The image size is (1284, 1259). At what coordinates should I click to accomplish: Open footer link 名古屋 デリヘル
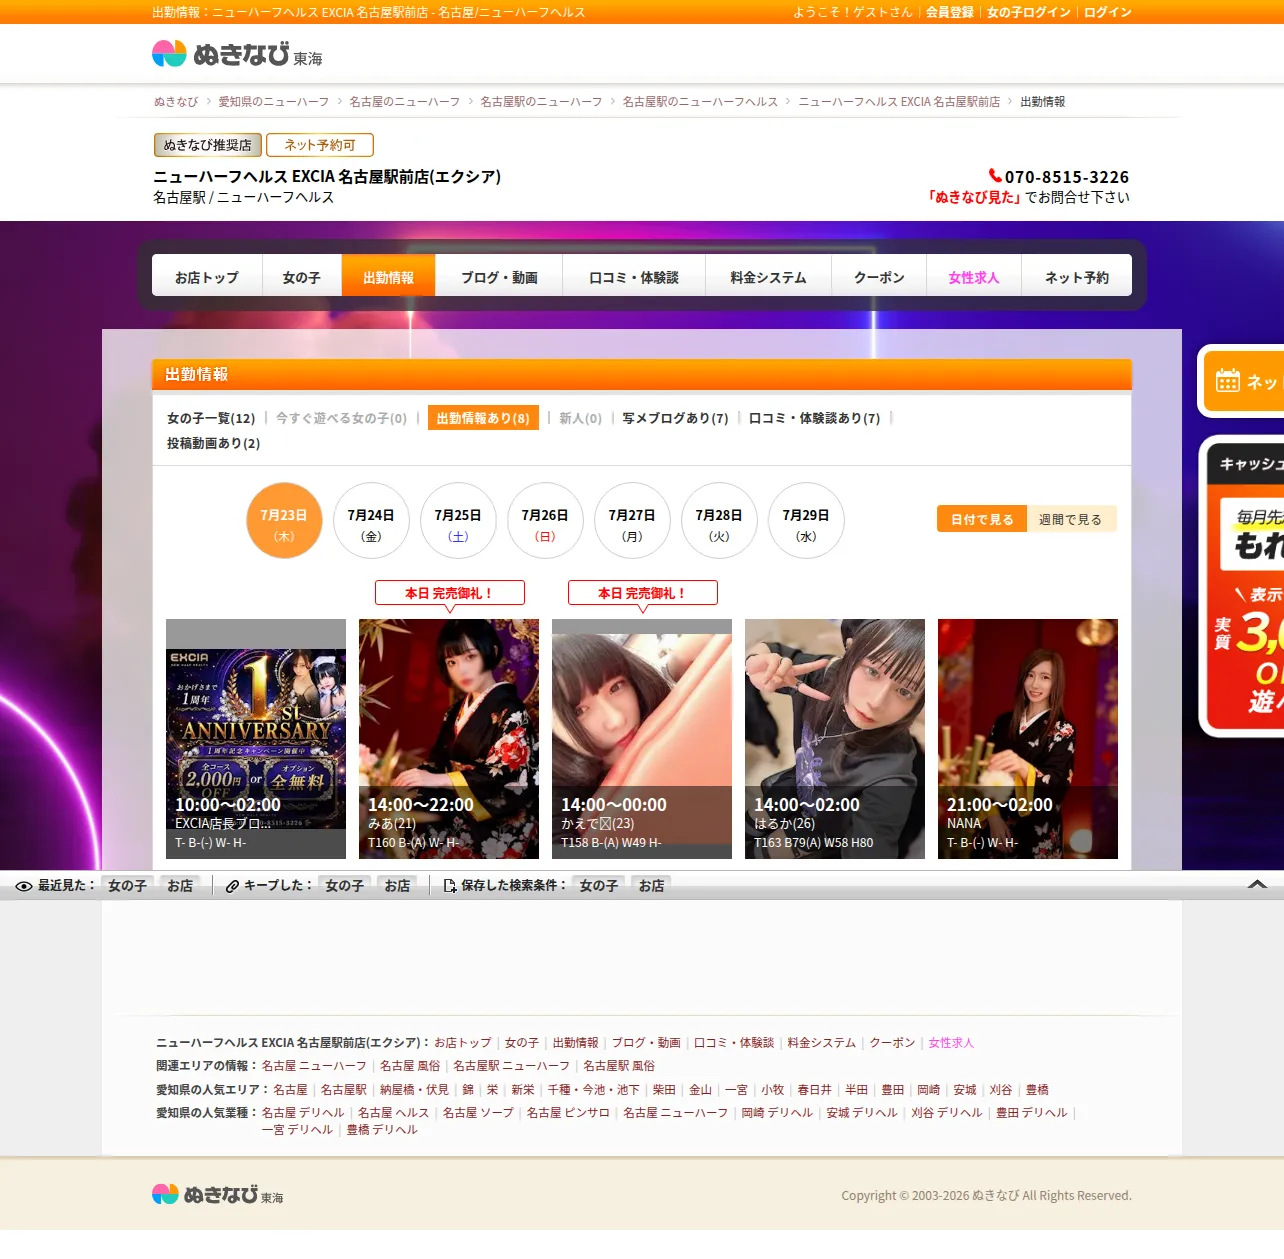click(303, 1113)
